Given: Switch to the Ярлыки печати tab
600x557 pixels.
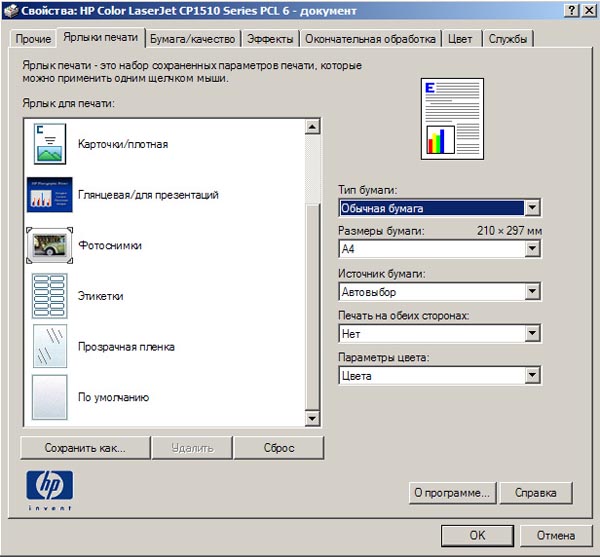Looking at the screenshot, I should [101, 37].
